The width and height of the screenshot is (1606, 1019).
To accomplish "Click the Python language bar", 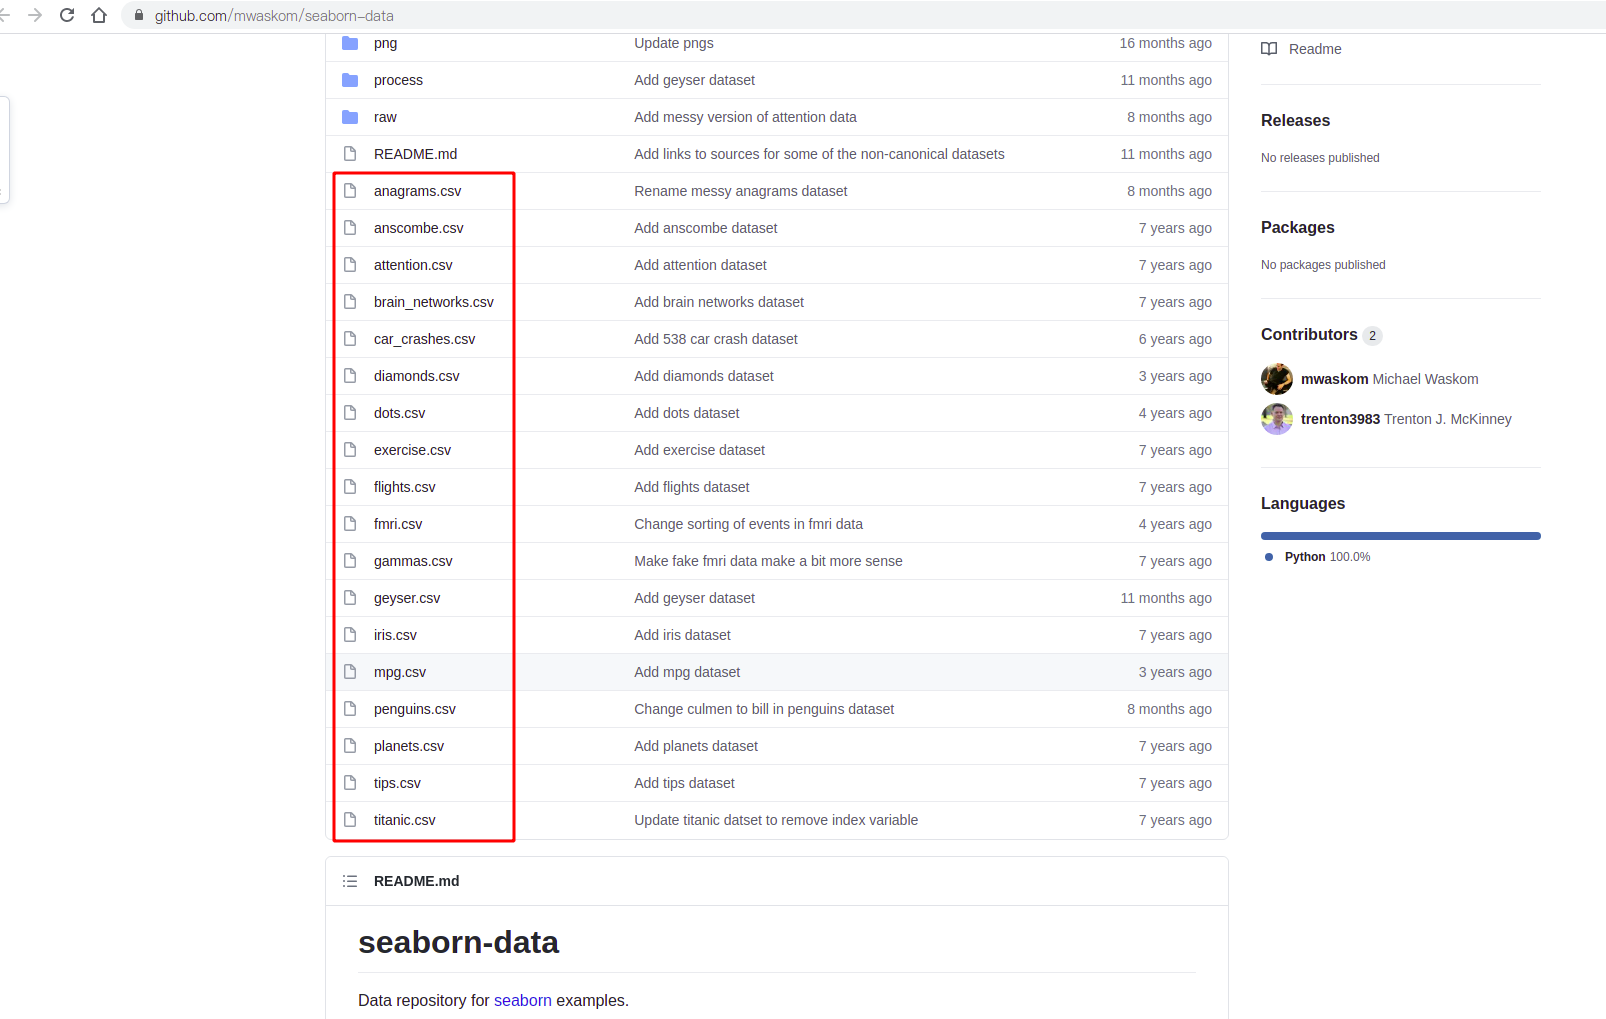I will click(x=1400, y=536).
